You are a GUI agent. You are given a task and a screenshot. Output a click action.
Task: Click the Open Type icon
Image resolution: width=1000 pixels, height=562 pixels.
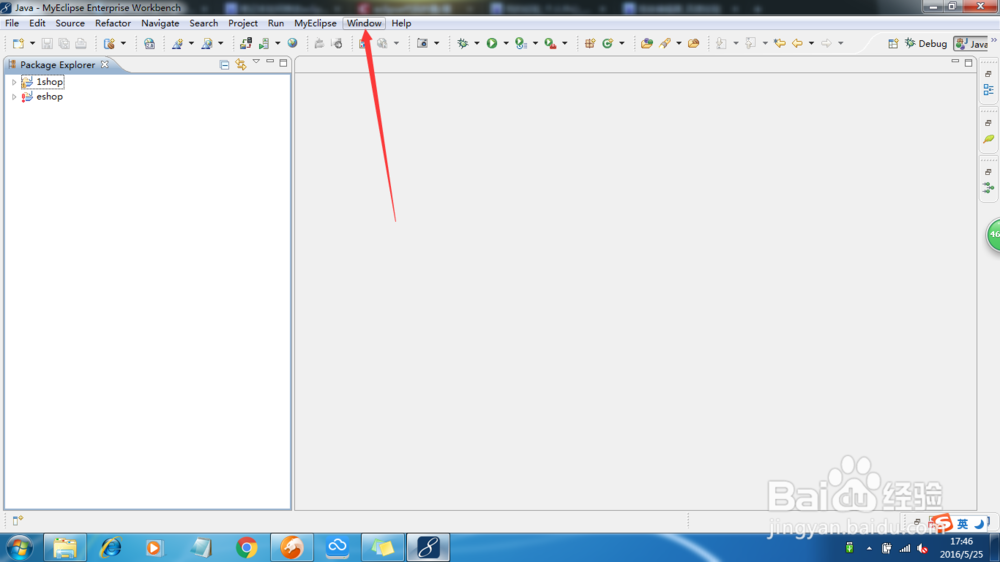[647, 43]
